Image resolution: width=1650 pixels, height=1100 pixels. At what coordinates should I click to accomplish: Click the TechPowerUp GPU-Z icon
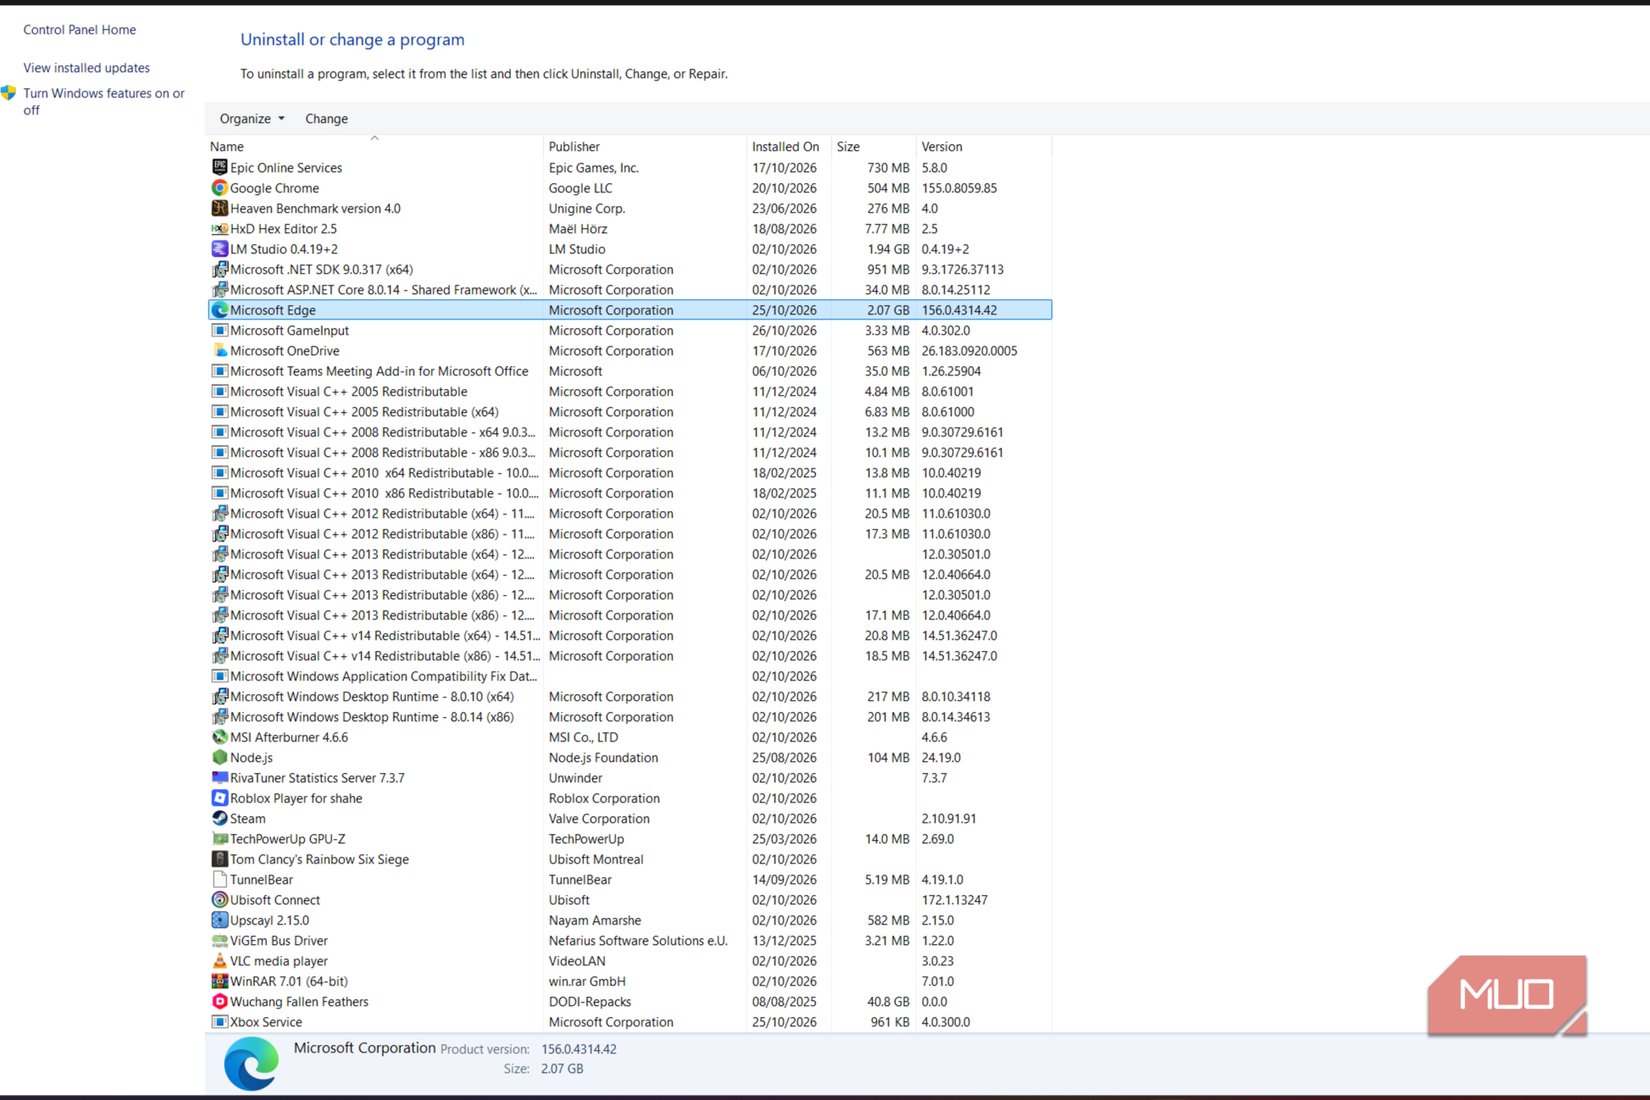(219, 838)
